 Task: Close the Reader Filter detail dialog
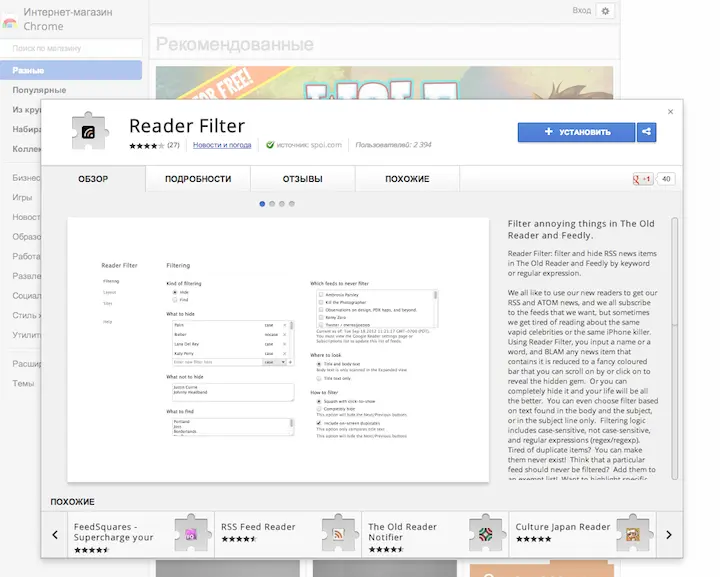click(670, 112)
